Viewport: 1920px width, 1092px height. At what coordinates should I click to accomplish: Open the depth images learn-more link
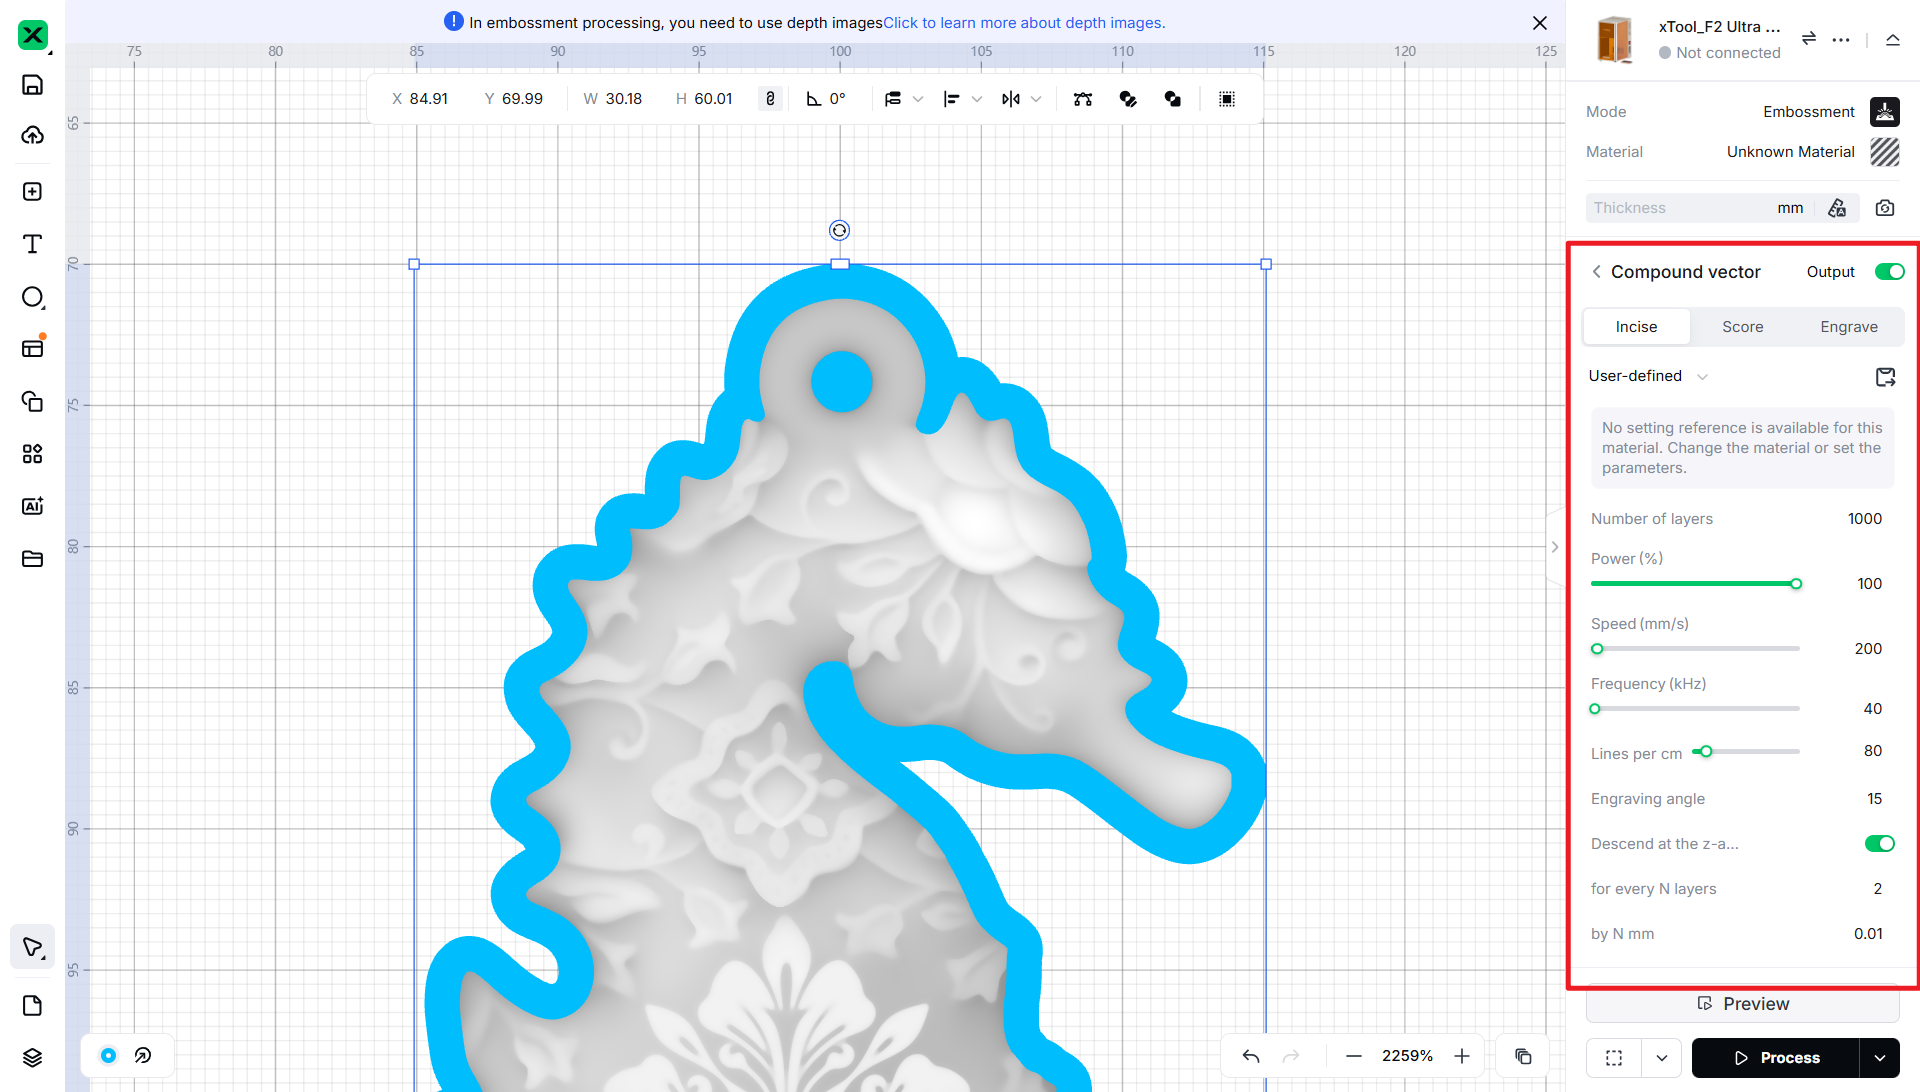tap(1023, 23)
